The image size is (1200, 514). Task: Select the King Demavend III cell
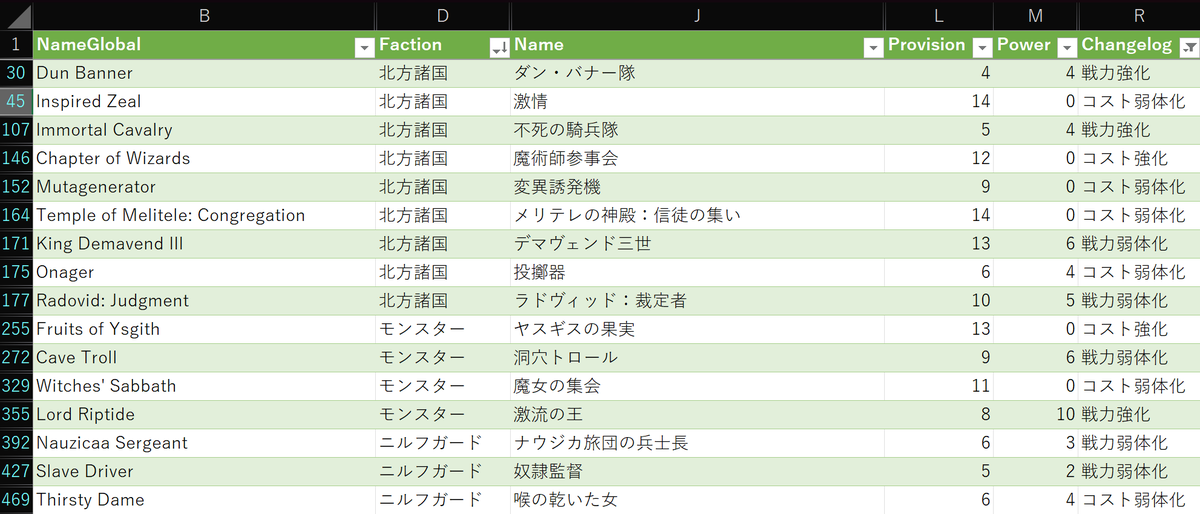click(204, 244)
